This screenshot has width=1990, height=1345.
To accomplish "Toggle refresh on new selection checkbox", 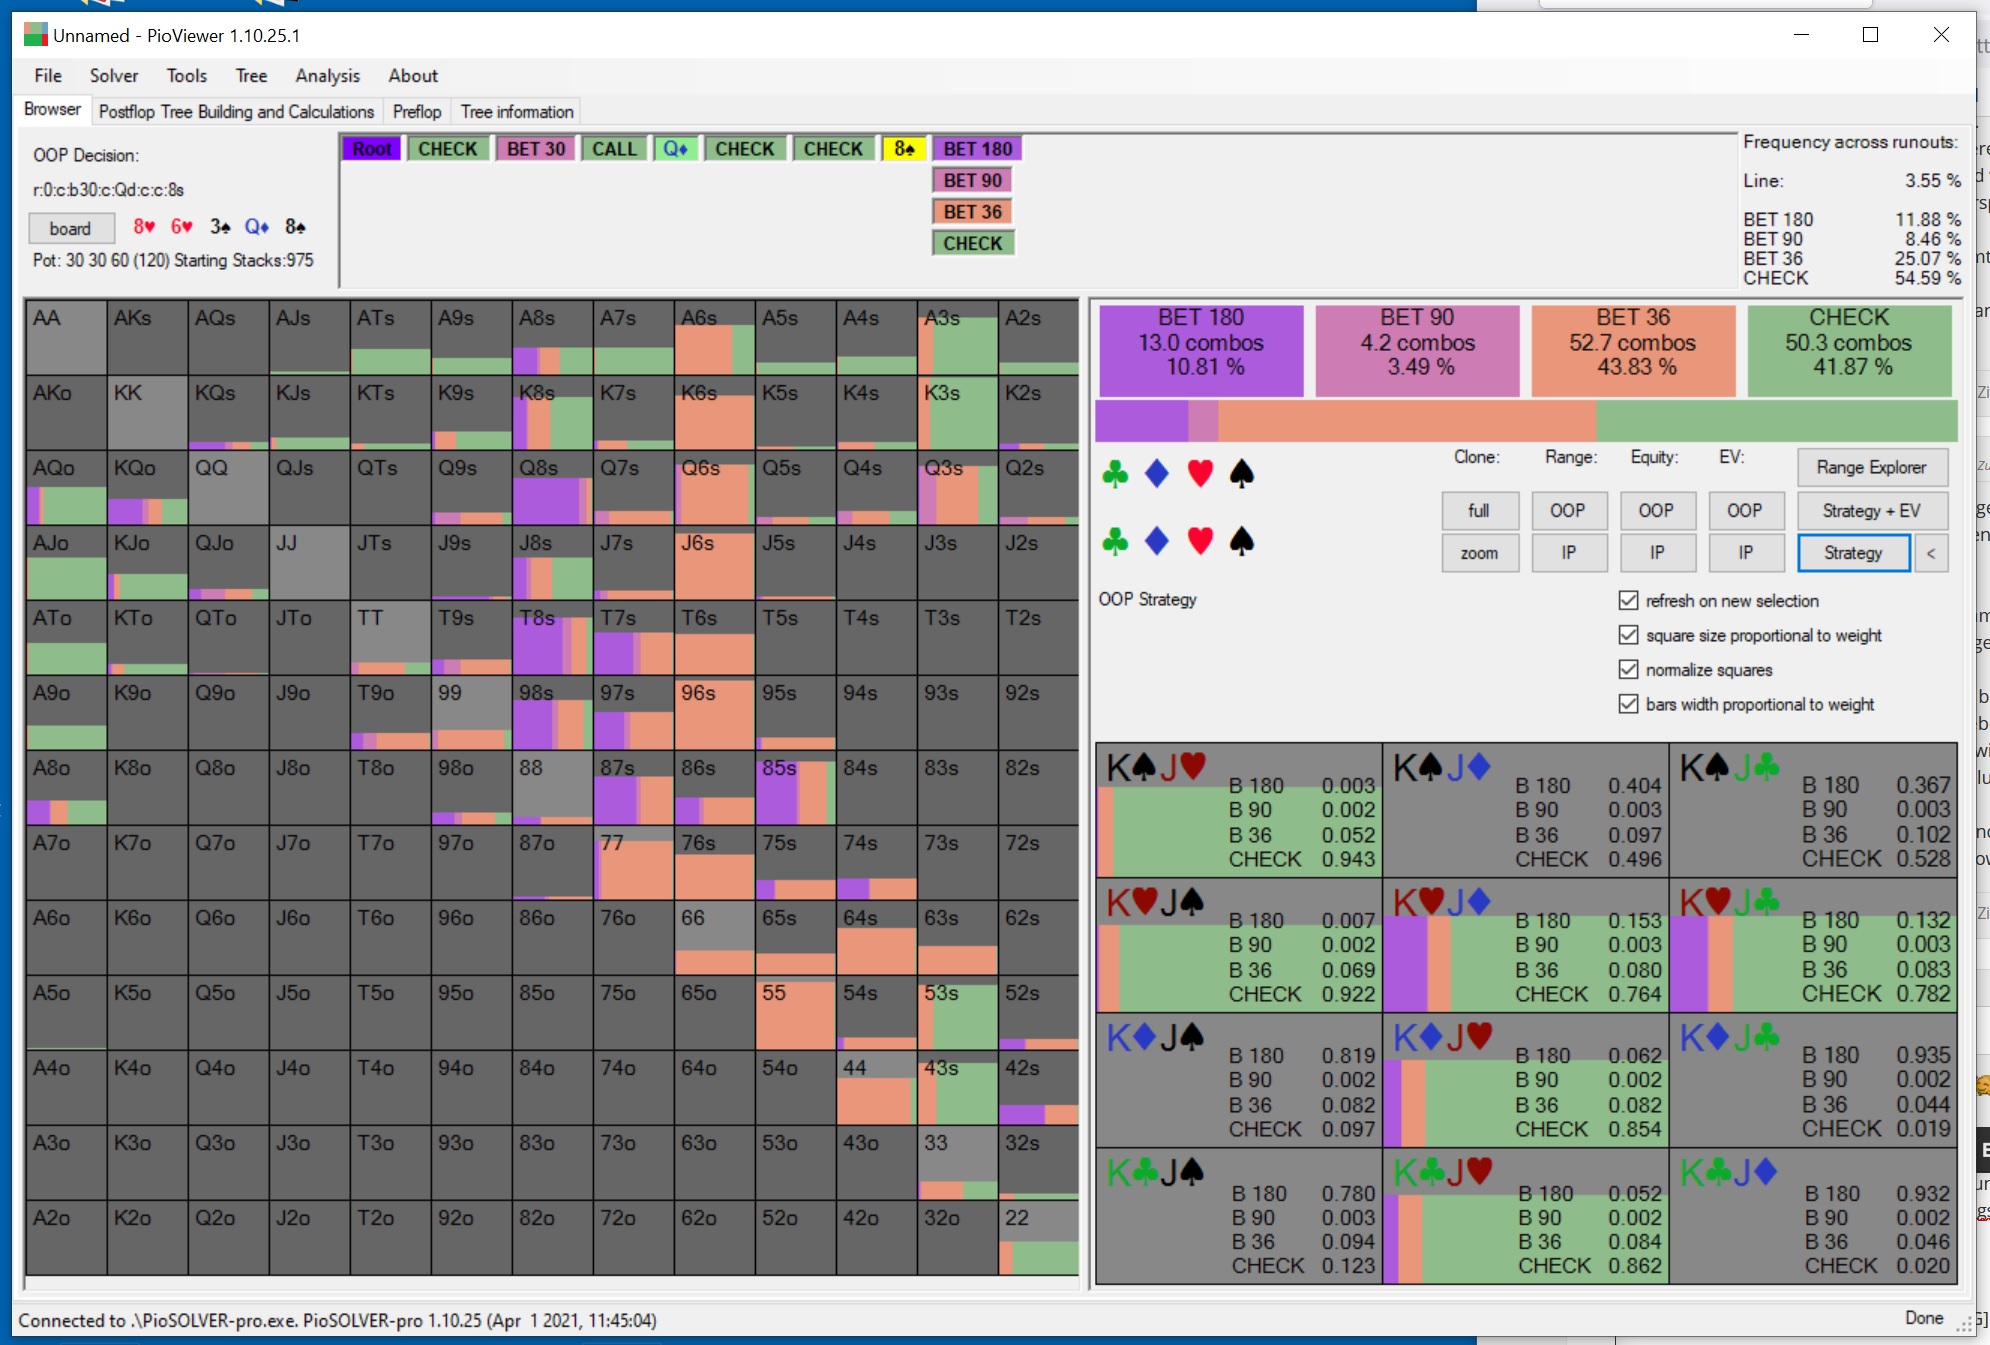I will 1628,600.
